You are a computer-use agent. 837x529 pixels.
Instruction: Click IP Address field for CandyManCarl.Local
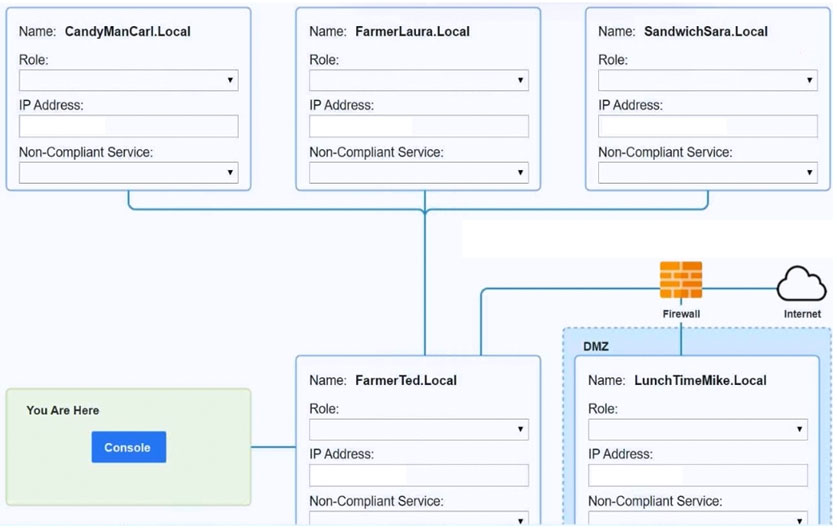click(128, 126)
